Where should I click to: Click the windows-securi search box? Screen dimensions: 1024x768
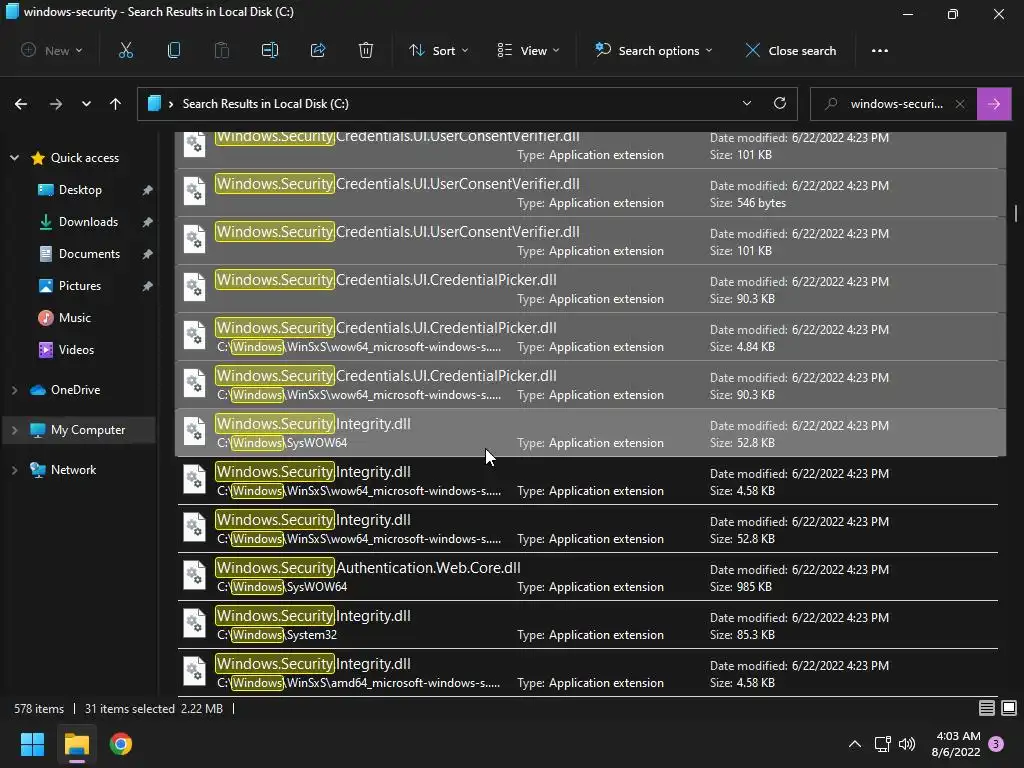(893, 104)
